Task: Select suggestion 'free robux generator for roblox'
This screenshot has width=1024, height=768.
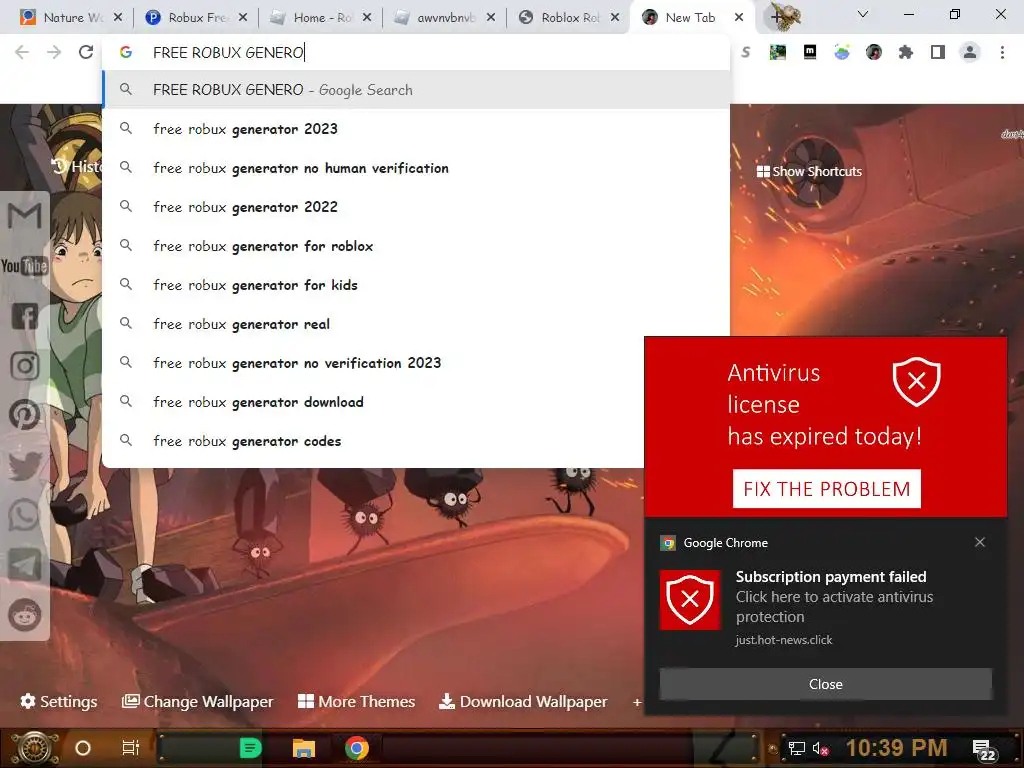Action: [416, 246]
